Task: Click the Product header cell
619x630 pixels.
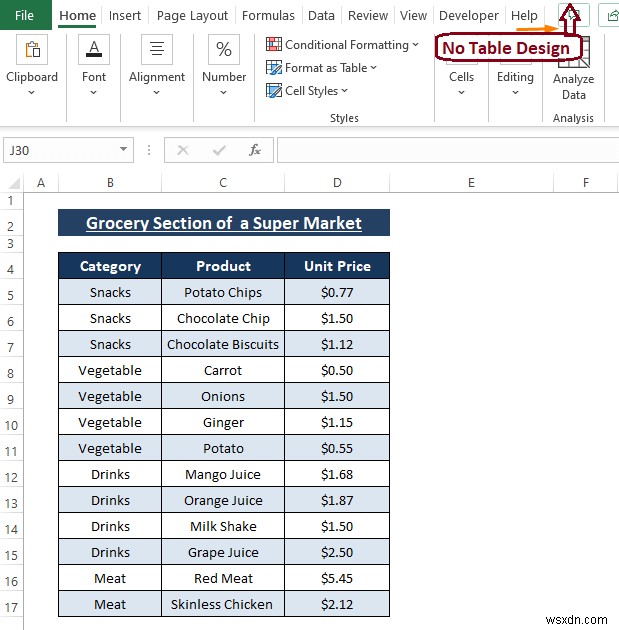Action: click(x=223, y=266)
